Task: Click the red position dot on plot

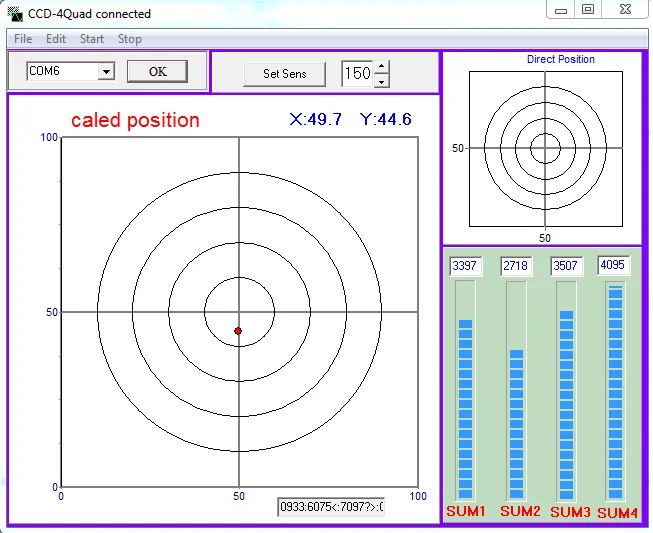Action: (x=238, y=330)
